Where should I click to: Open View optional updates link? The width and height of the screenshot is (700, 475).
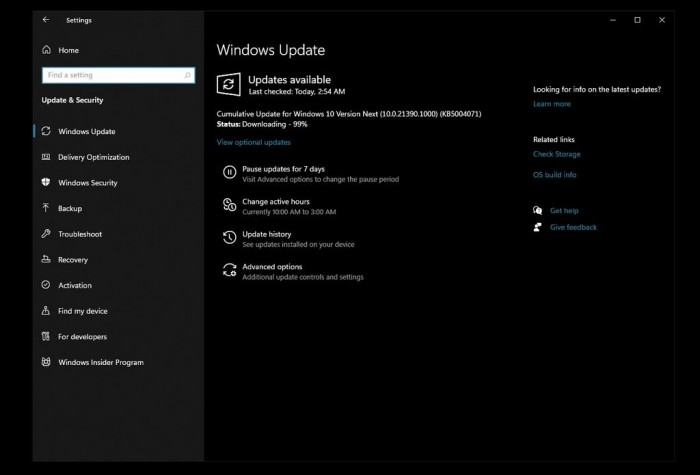click(x=254, y=142)
